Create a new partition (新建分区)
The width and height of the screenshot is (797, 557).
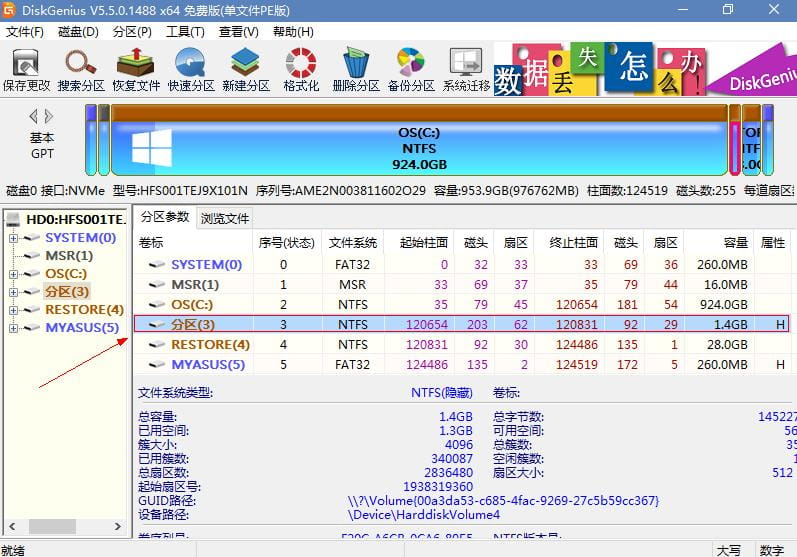[246, 70]
